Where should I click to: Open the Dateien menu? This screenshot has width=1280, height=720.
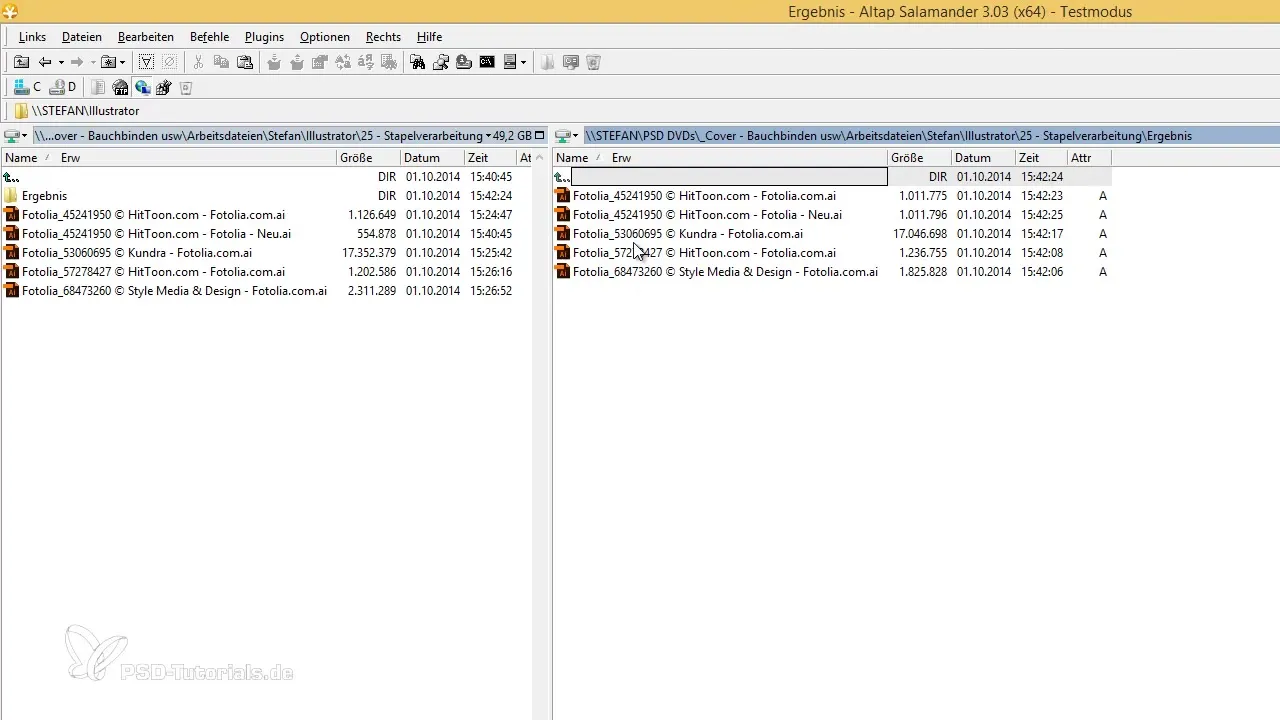point(82,37)
